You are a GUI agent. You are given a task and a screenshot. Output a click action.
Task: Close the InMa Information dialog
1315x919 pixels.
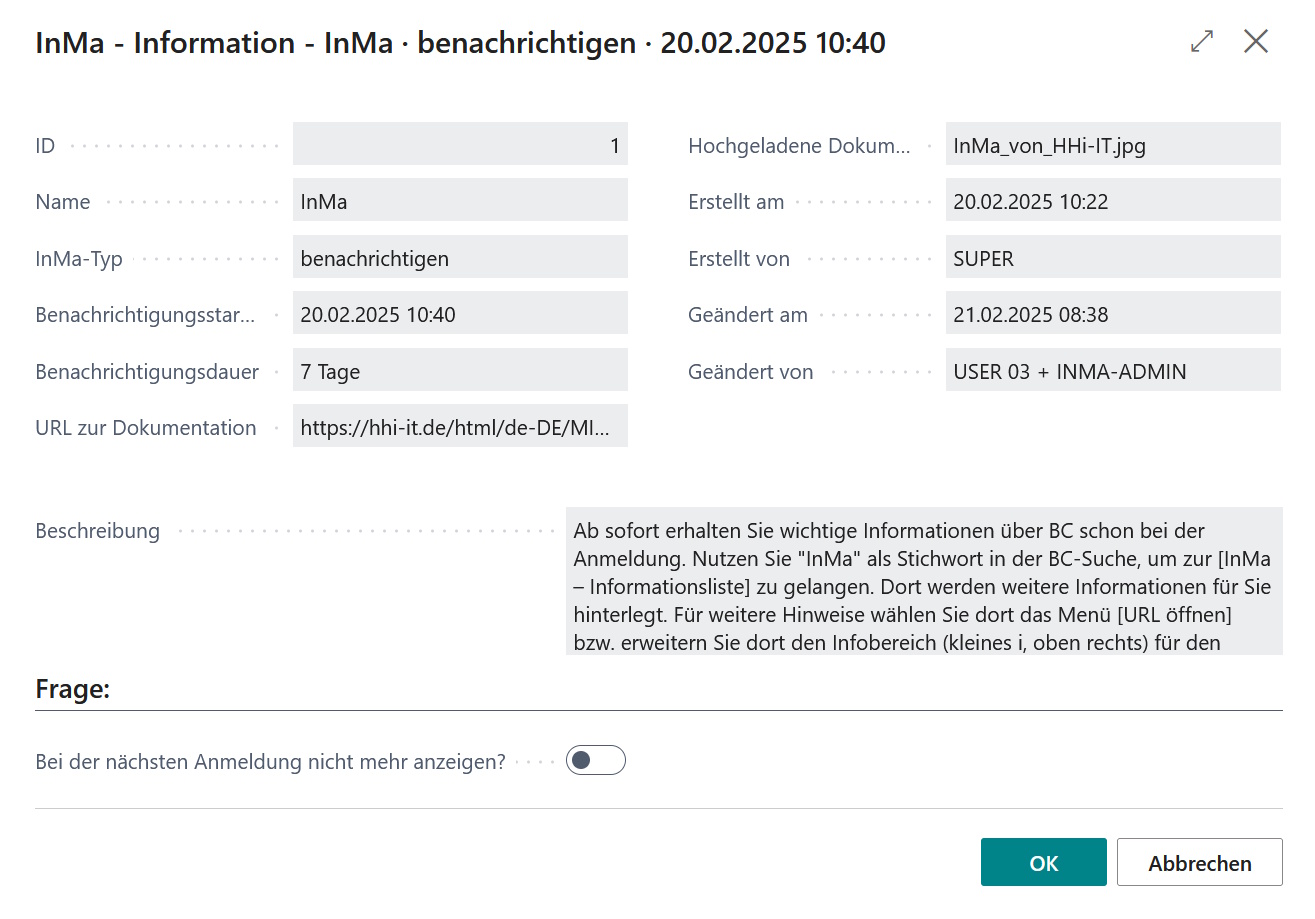pyautogui.click(x=1256, y=42)
